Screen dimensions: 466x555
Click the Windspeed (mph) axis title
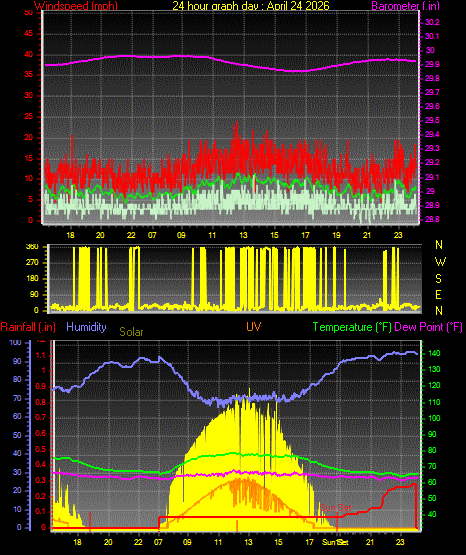point(76,5)
